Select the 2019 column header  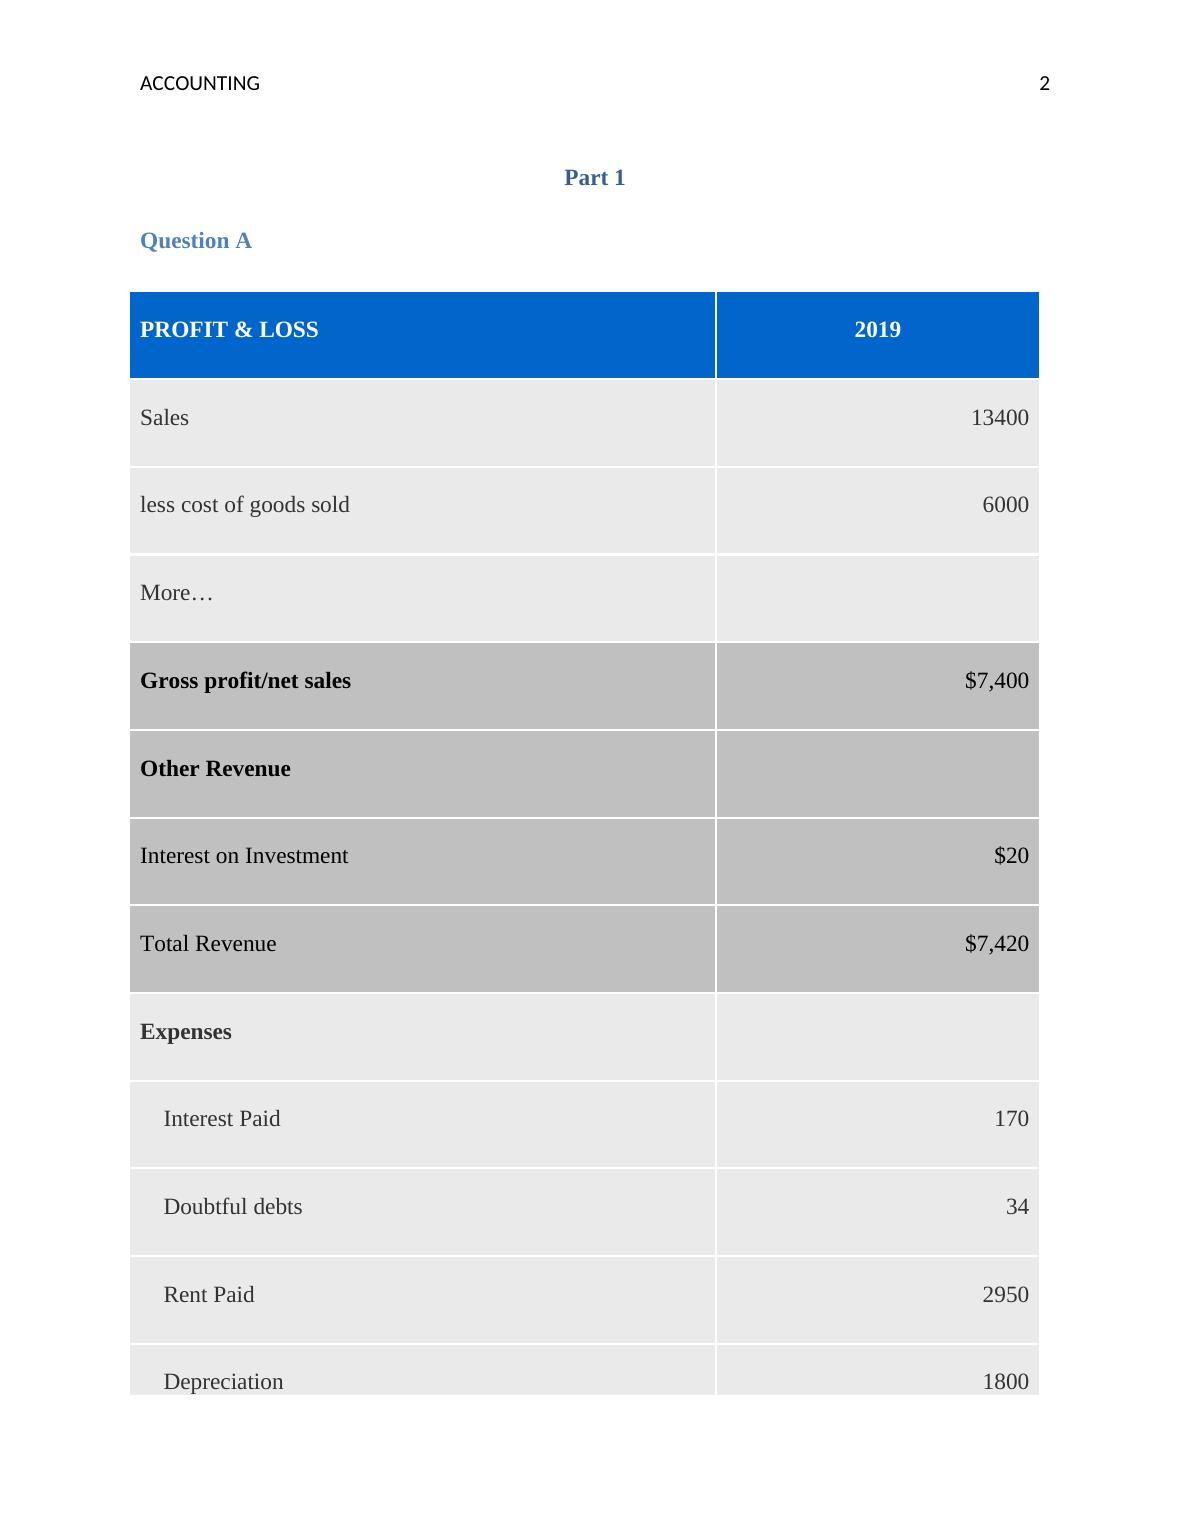(x=877, y=330)
